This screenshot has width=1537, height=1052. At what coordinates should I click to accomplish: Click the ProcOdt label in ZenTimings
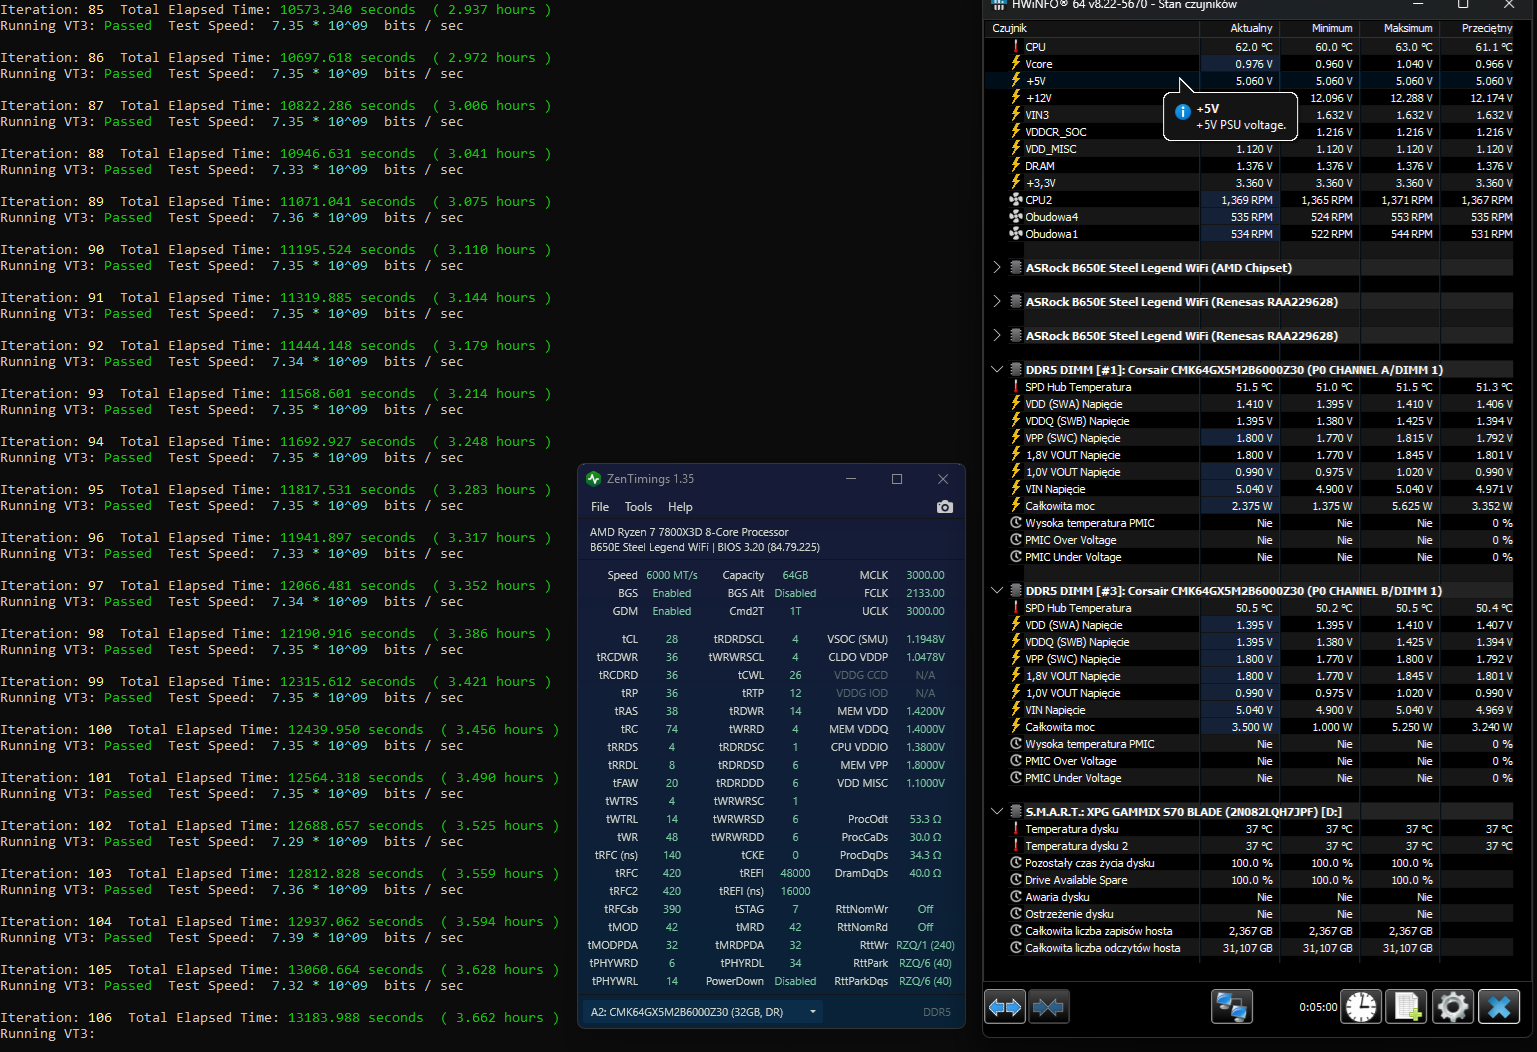(x=868, y=819)
